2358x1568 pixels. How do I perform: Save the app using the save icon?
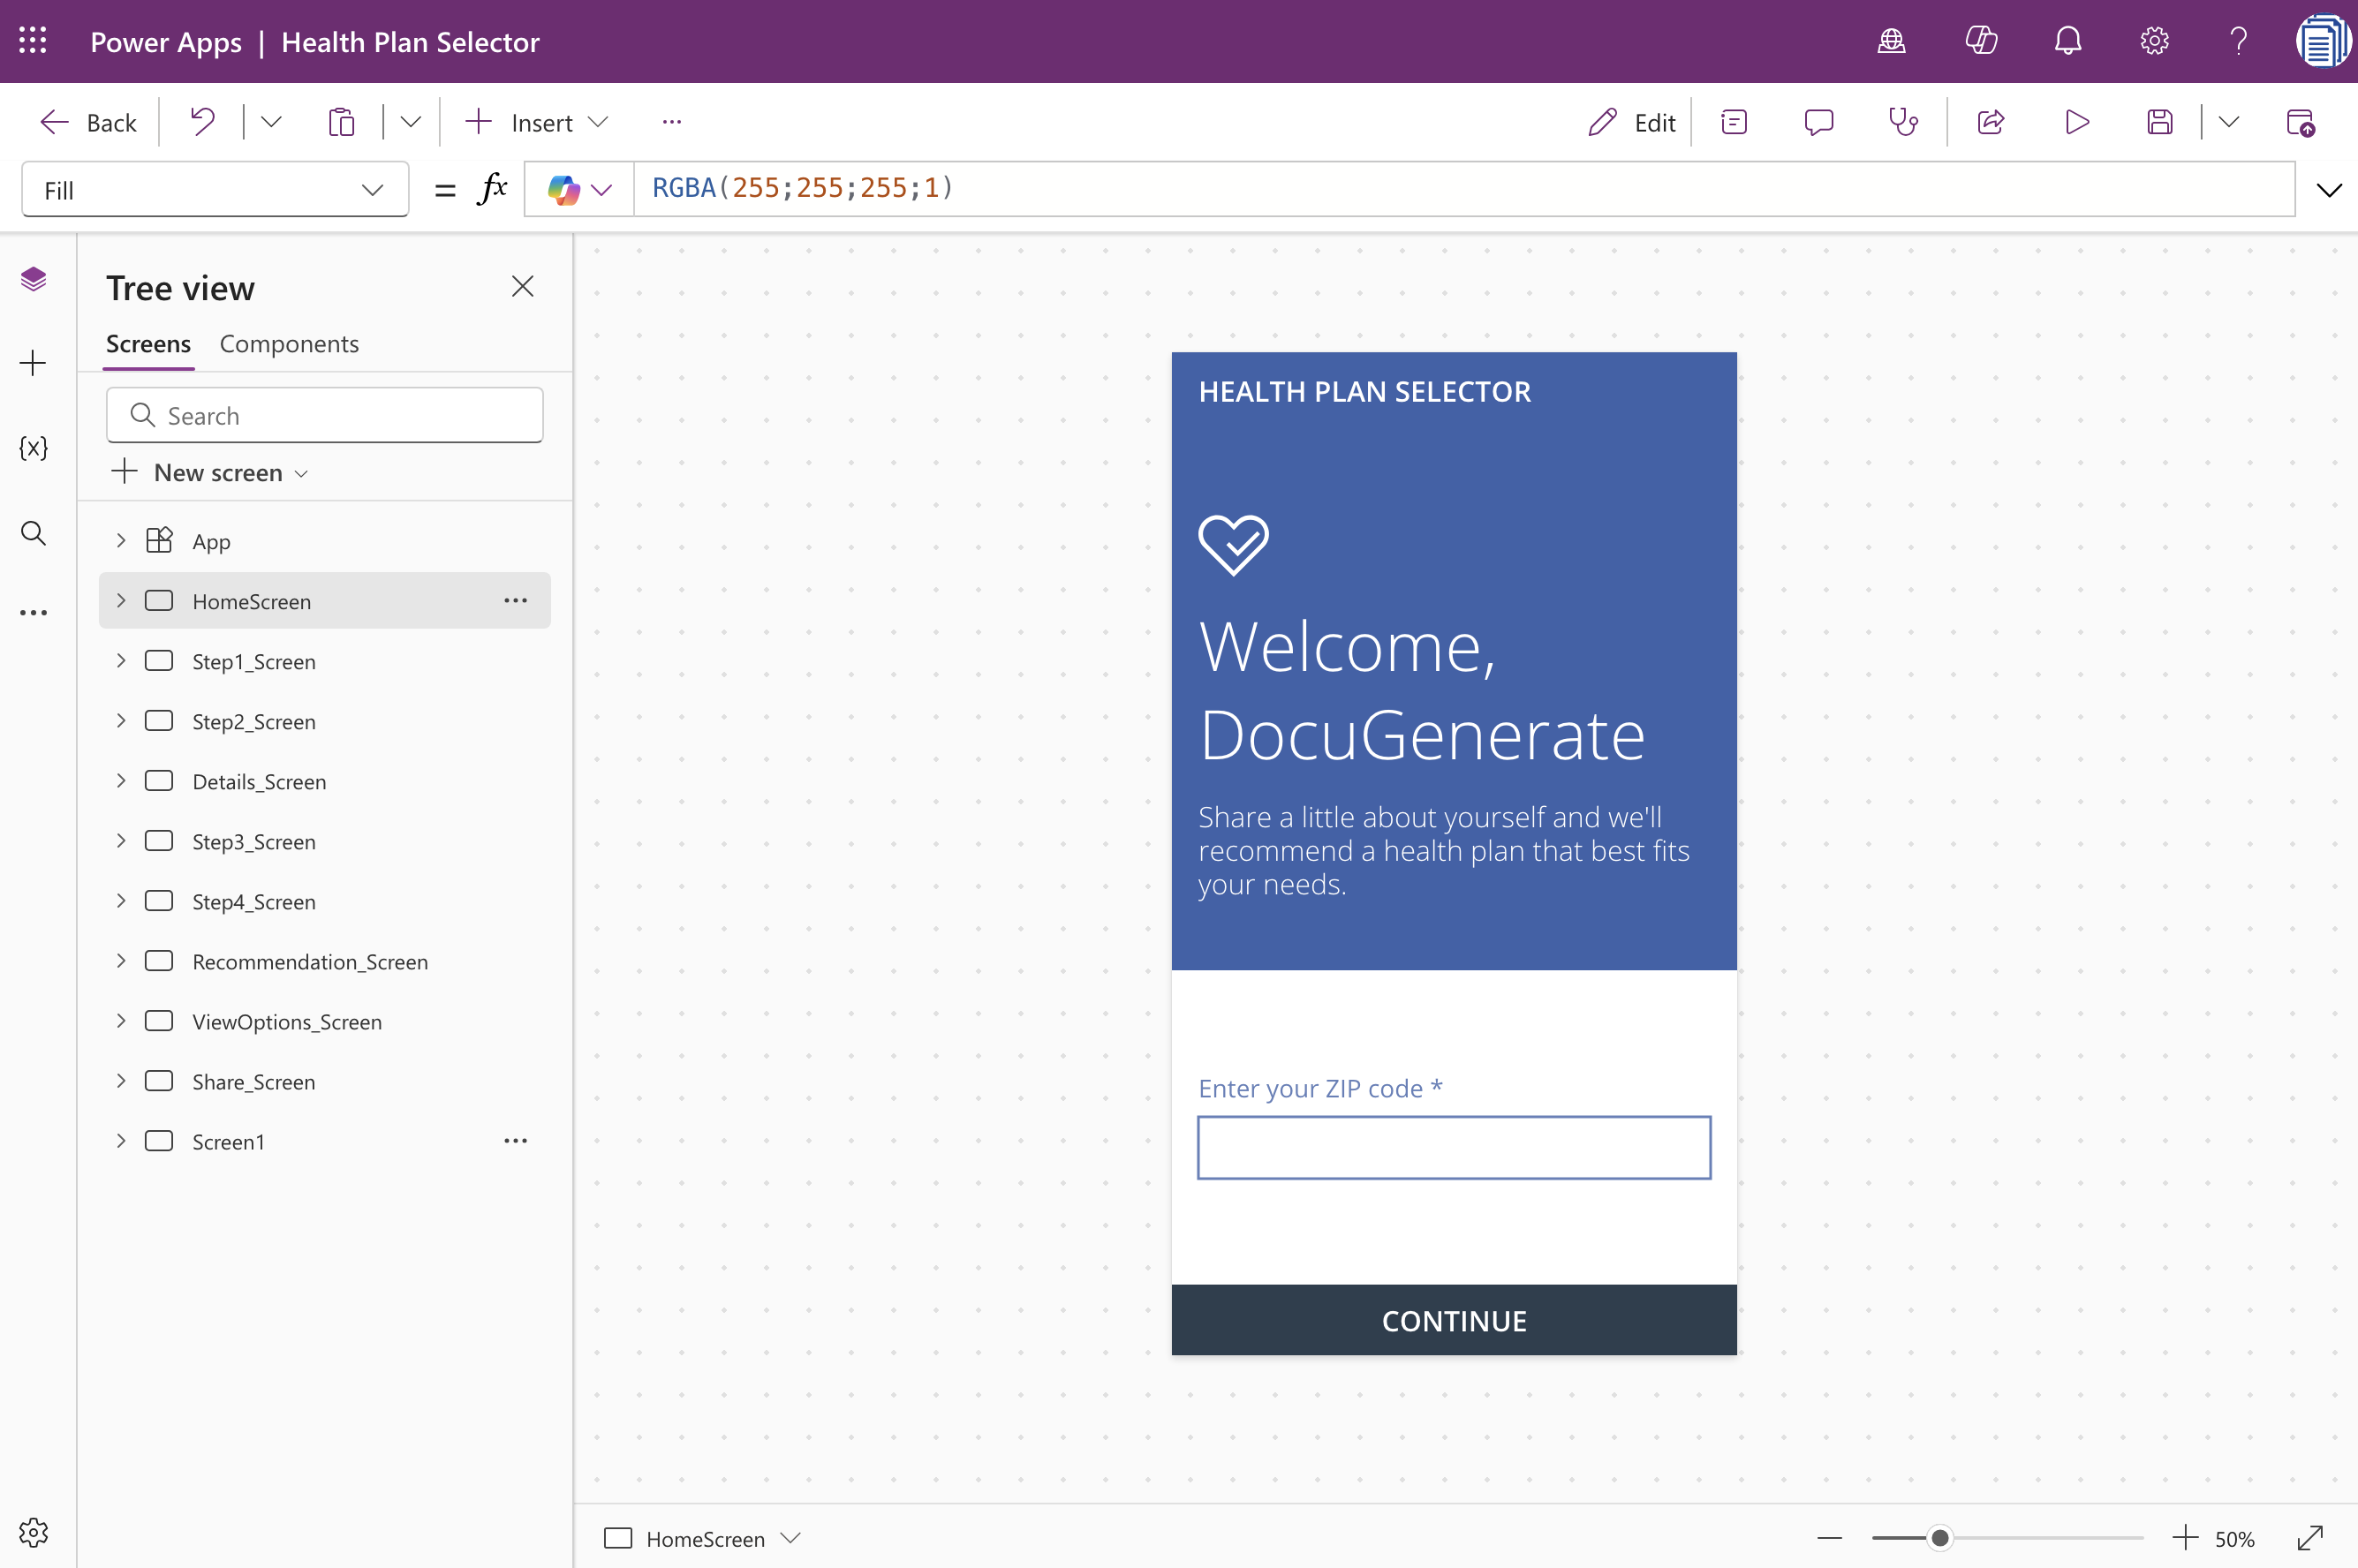2160,121
